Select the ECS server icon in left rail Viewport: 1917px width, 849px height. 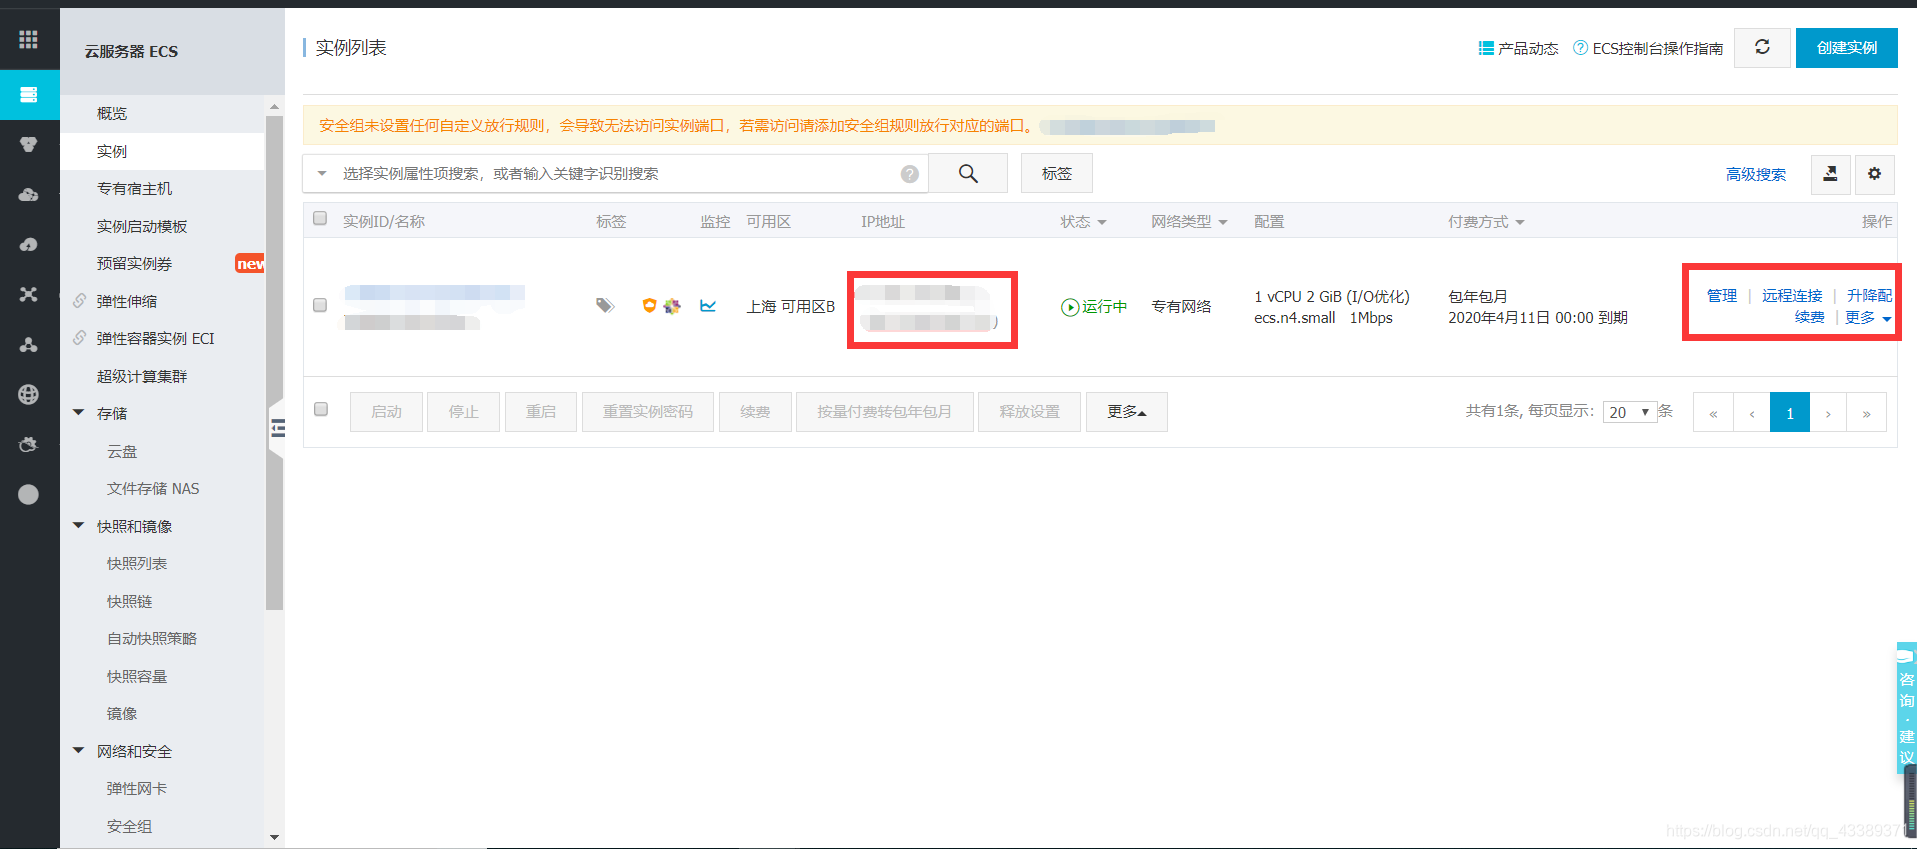click(x=28, y=94)
